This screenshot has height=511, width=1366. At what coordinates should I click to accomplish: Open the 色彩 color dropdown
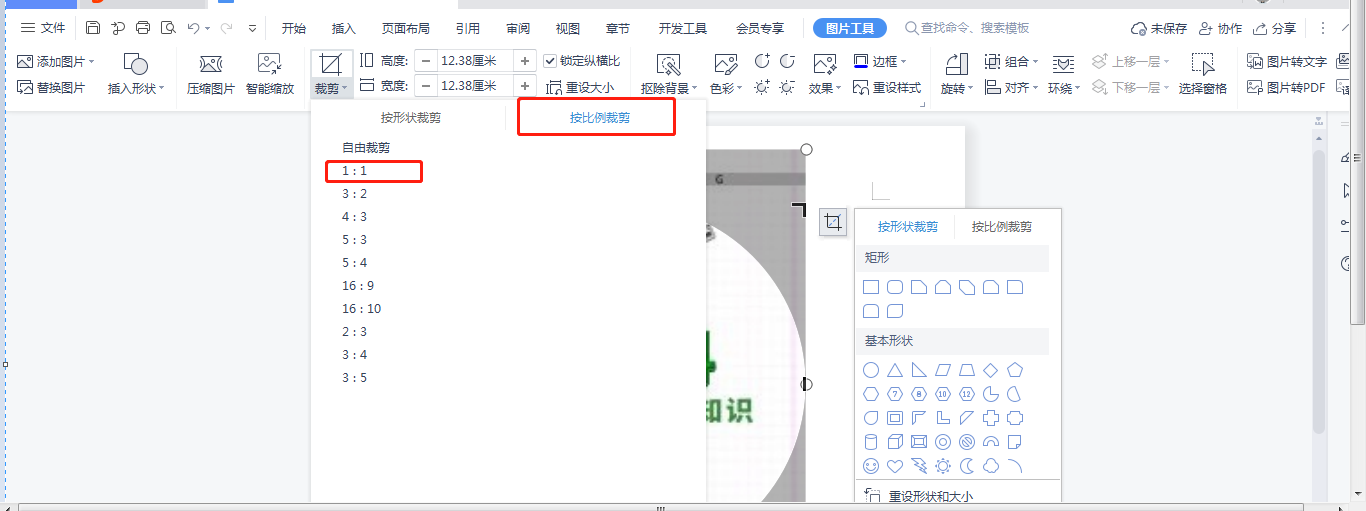tap(740, 89)
